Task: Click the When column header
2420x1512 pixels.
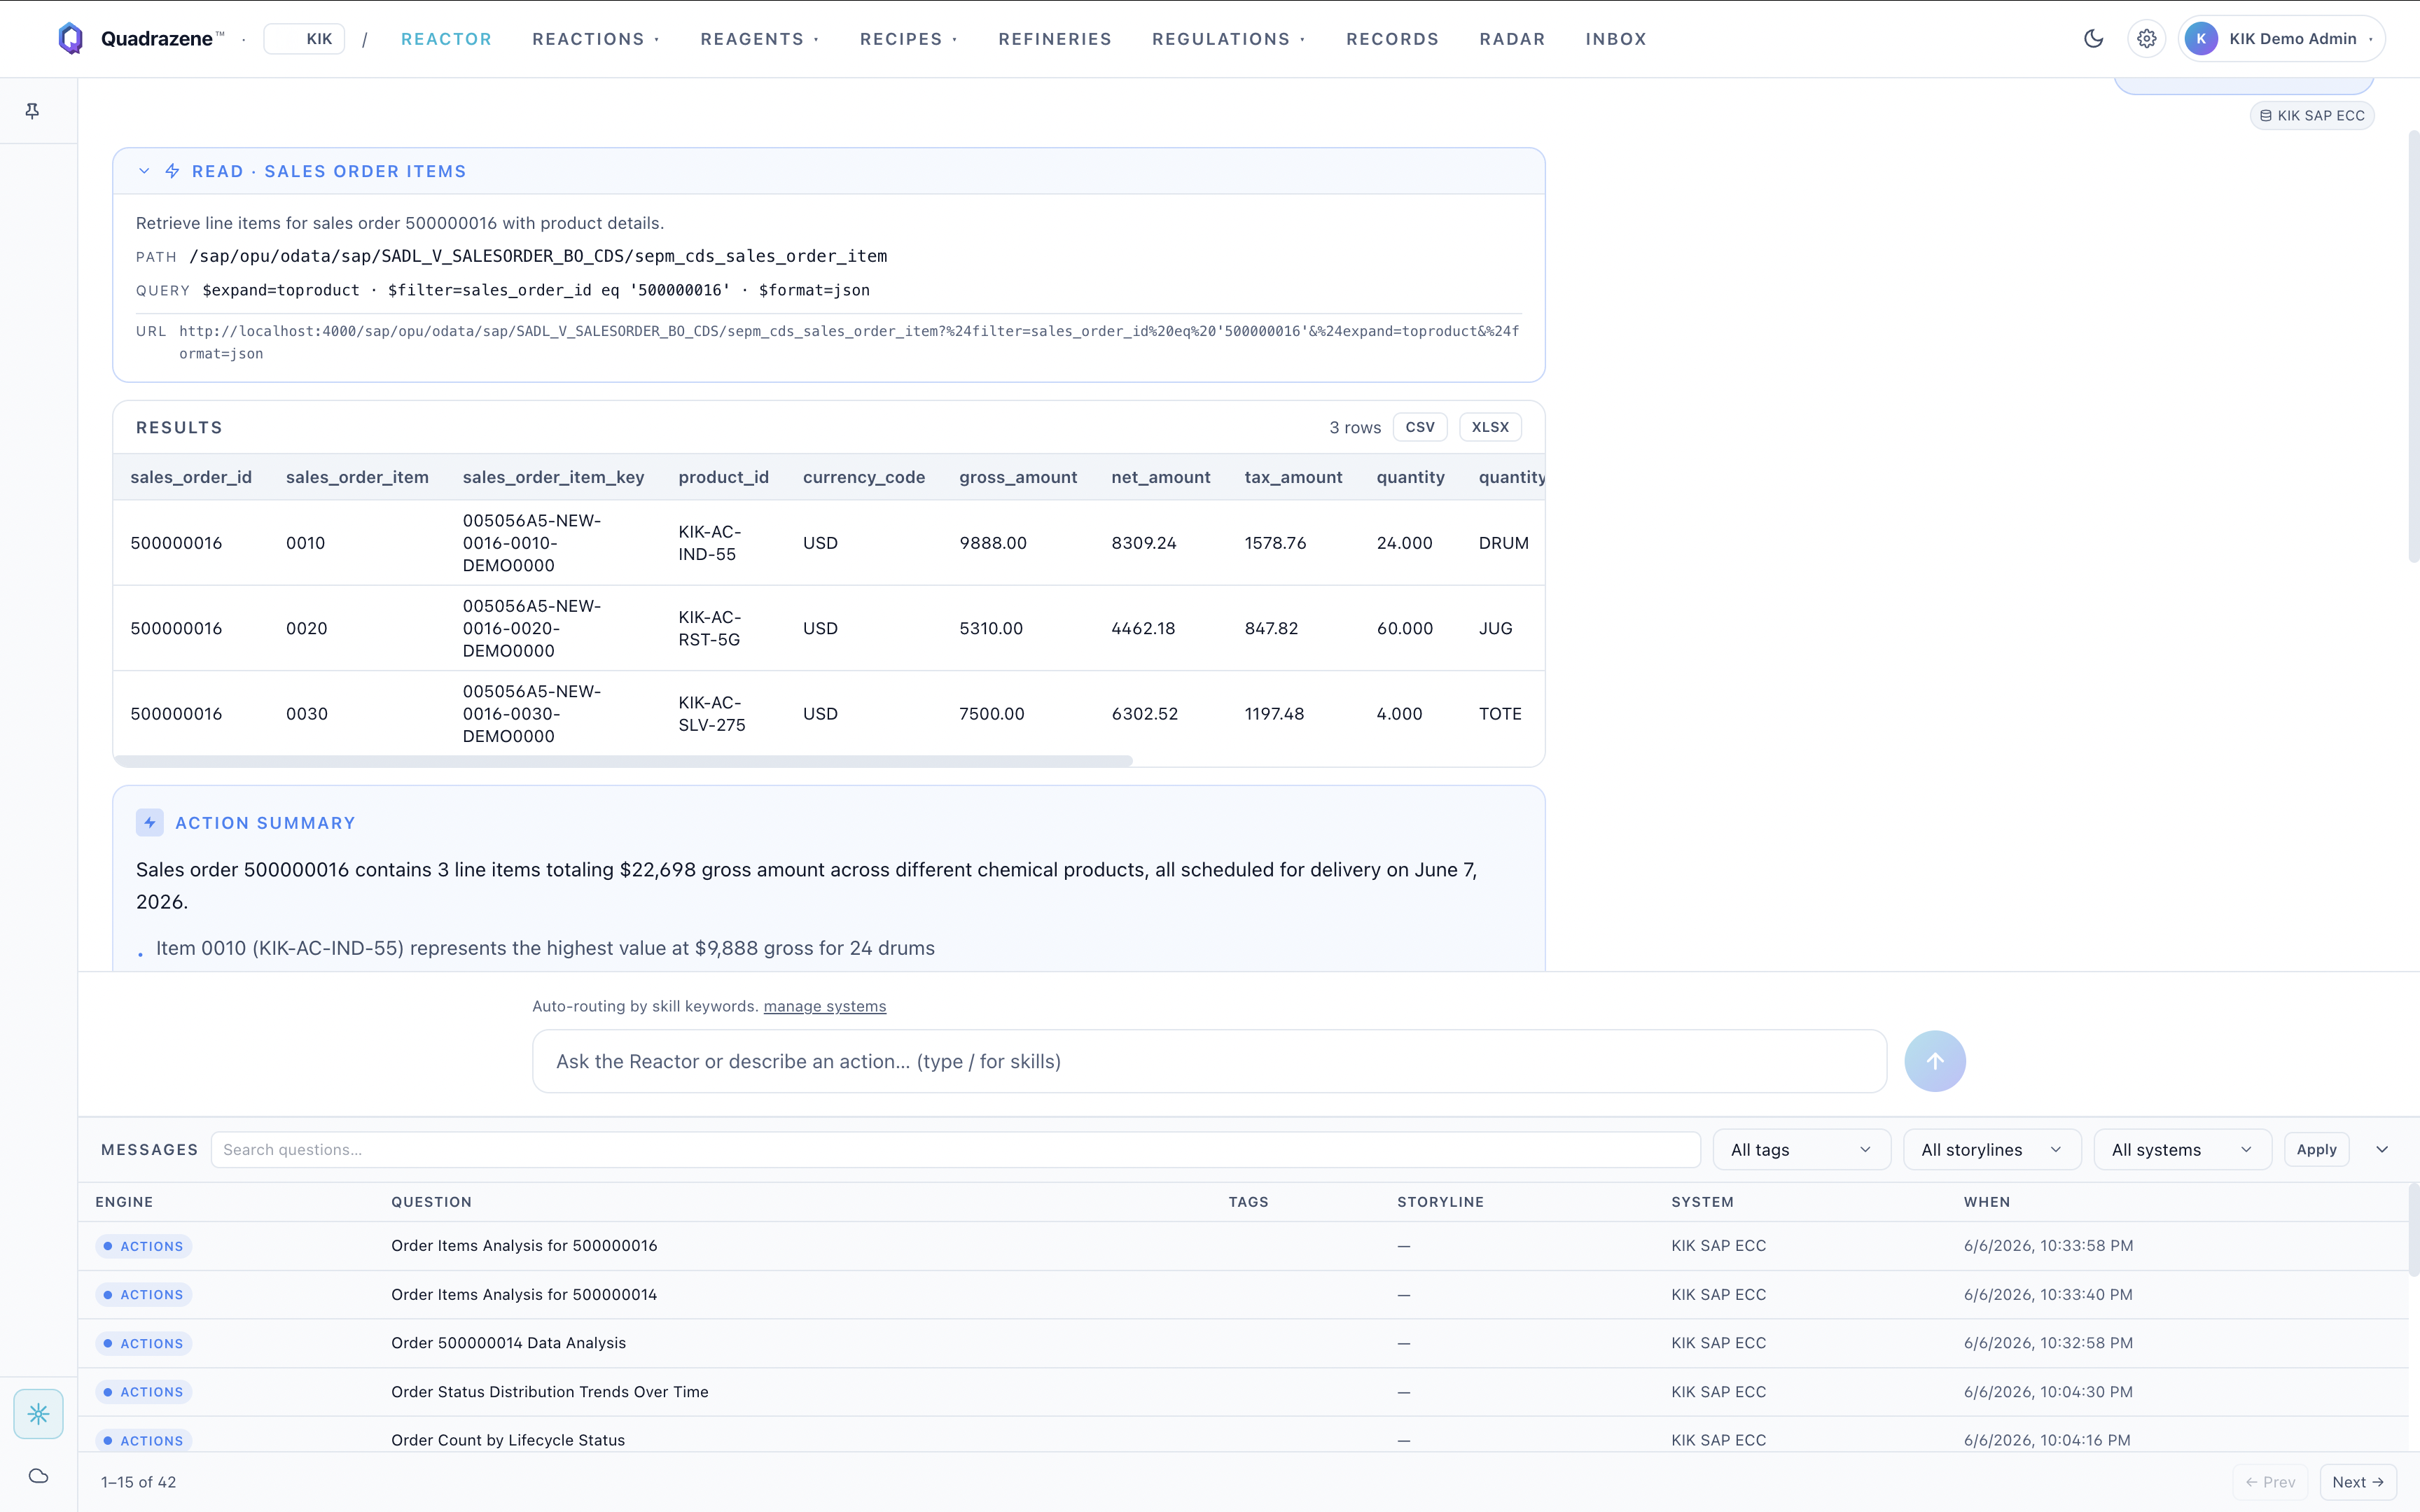Action: 1986,1202
